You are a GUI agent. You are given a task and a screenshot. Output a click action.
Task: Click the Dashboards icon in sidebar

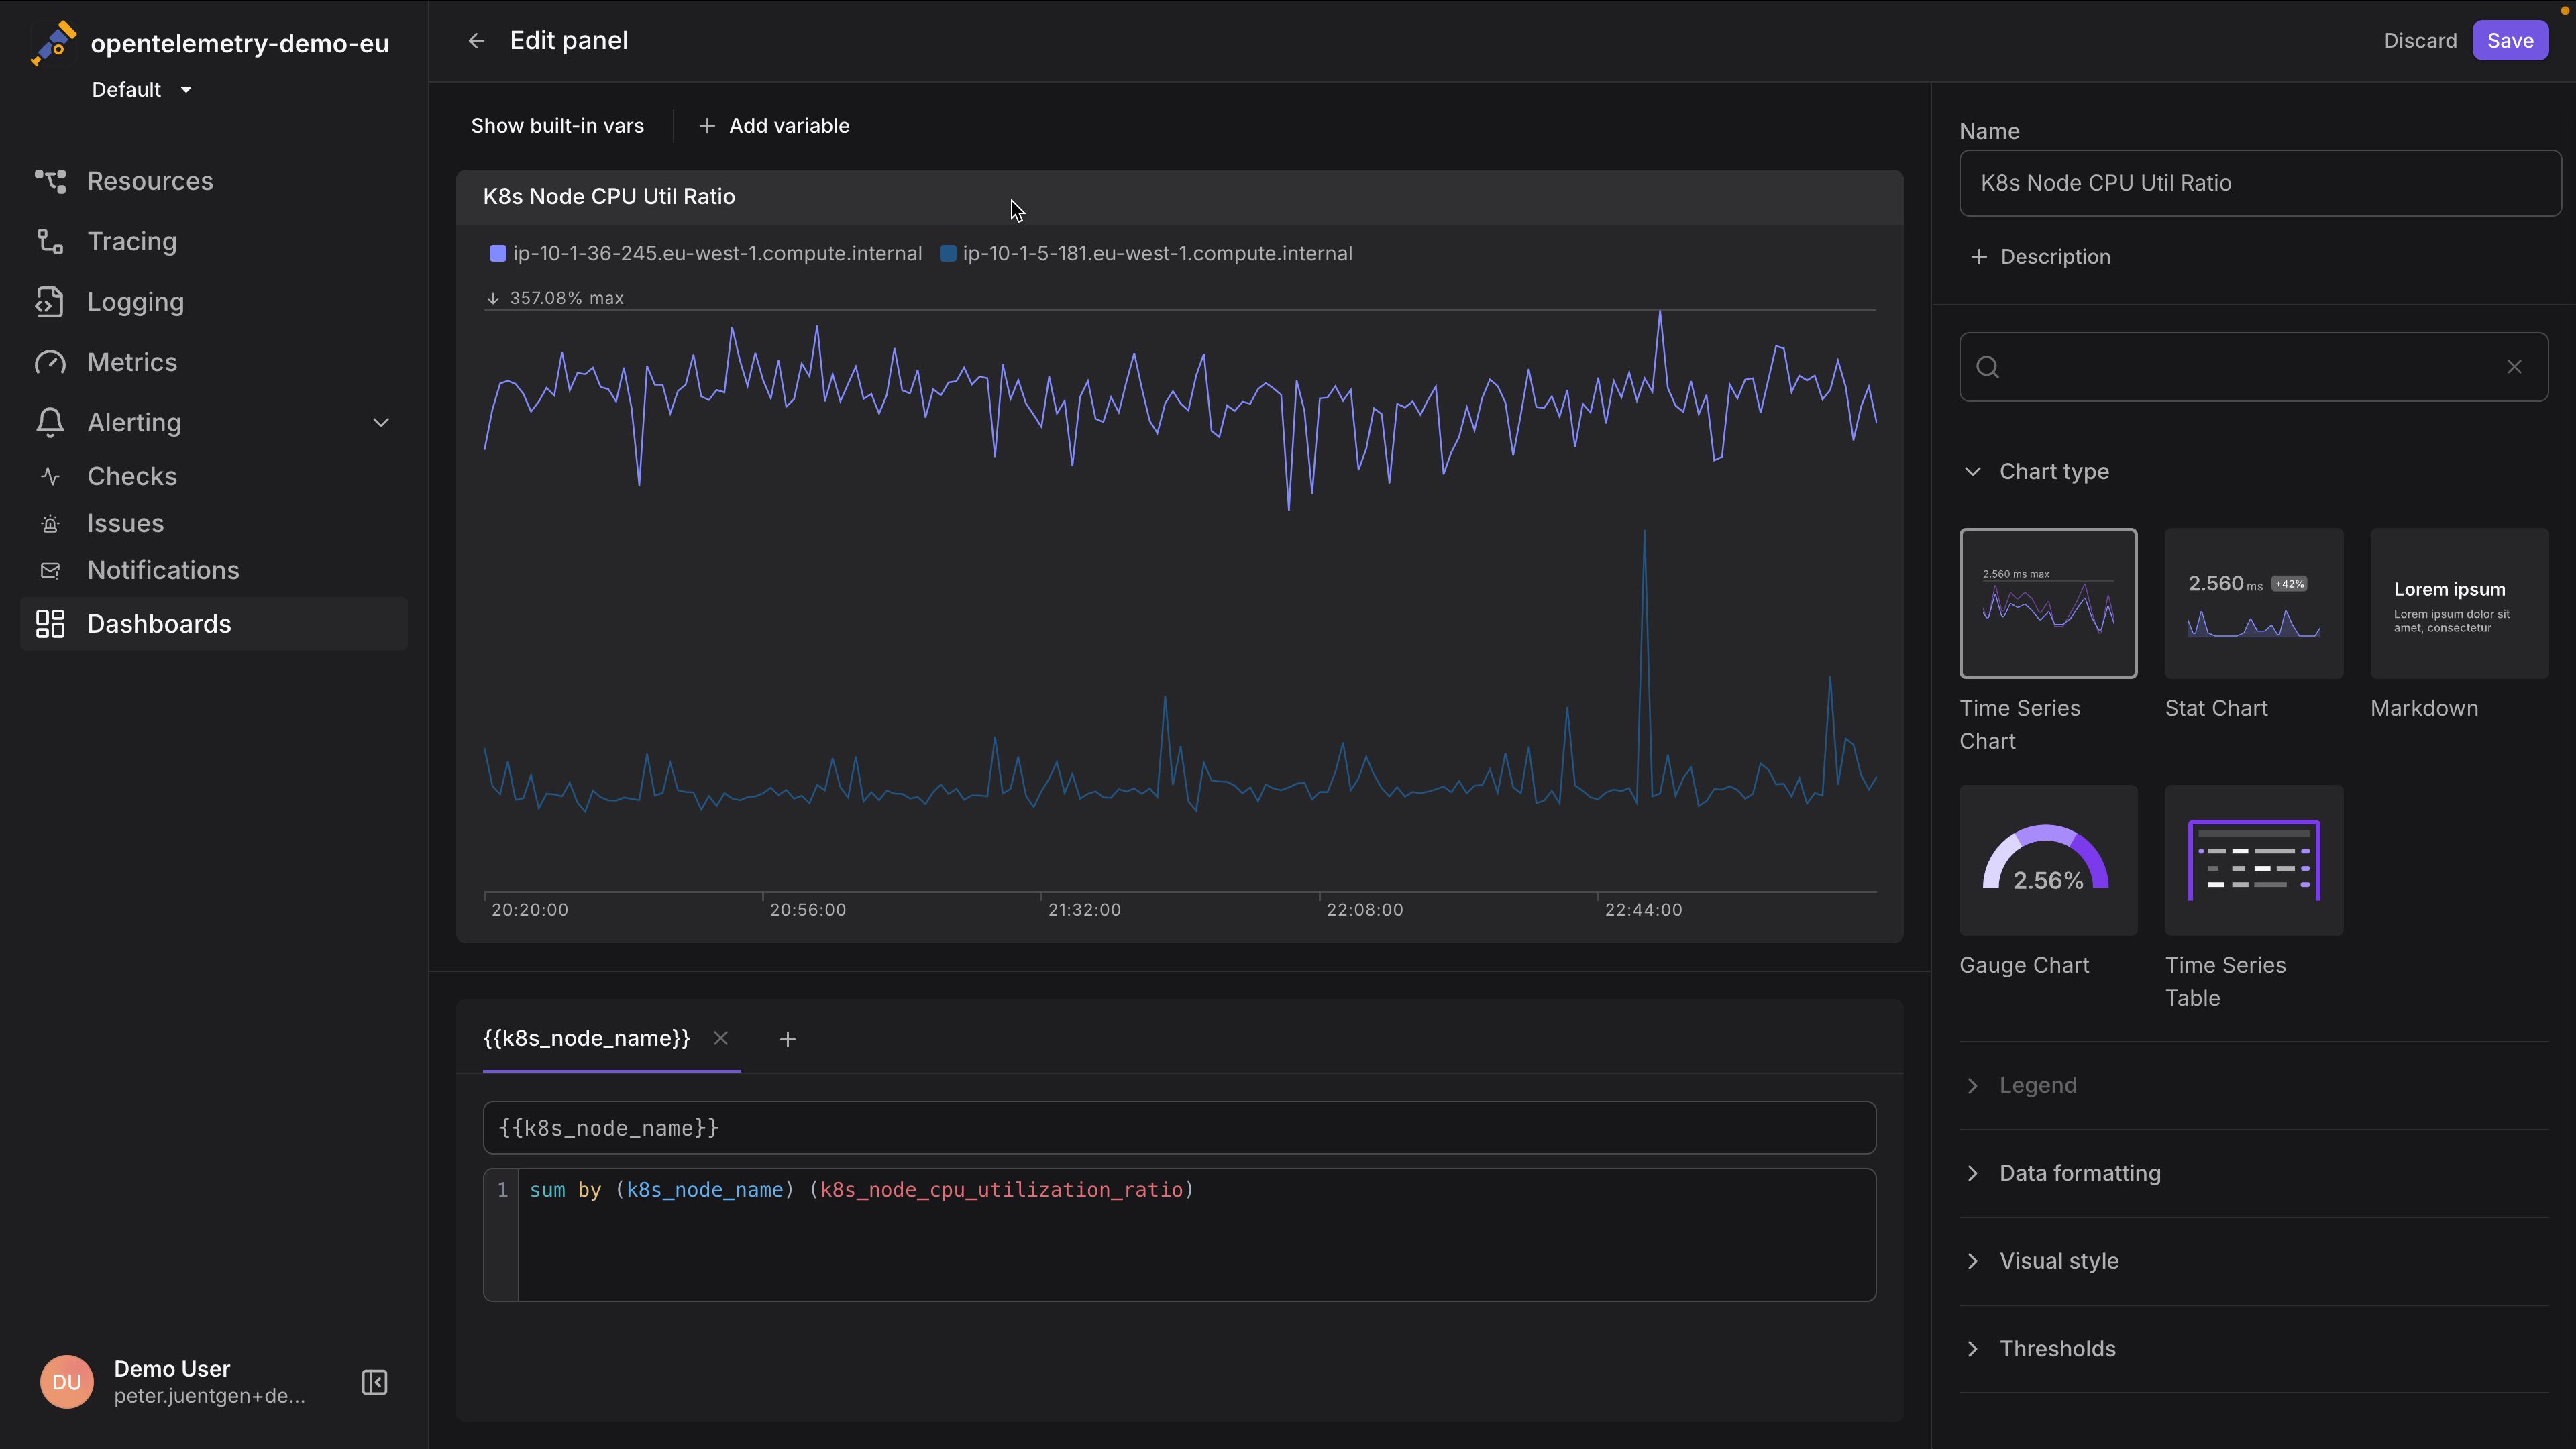pyautogui.click(x=48, y=623)
